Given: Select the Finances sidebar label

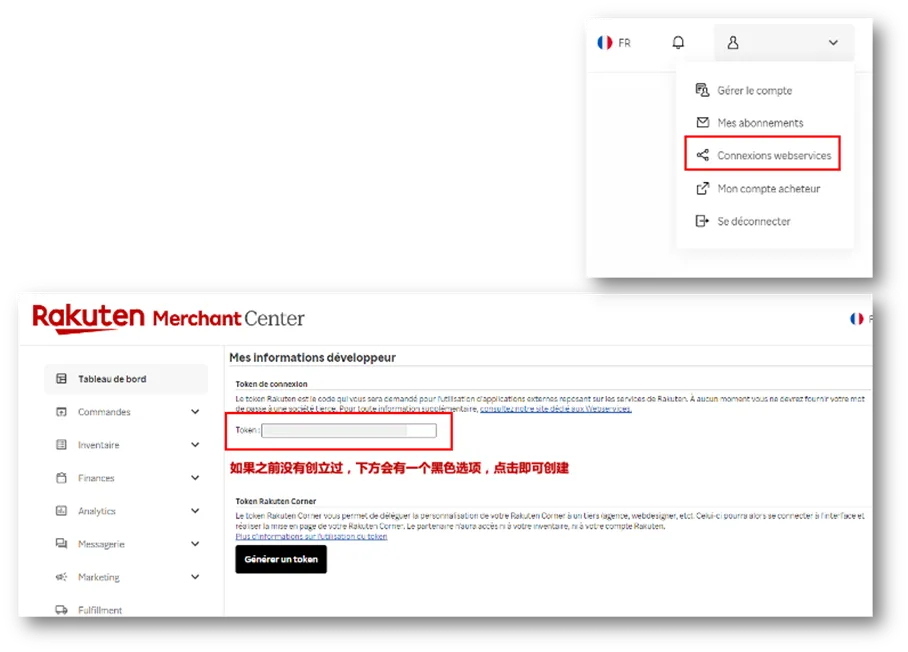Looking at the screenshot, I should click(x=96, y=478).
